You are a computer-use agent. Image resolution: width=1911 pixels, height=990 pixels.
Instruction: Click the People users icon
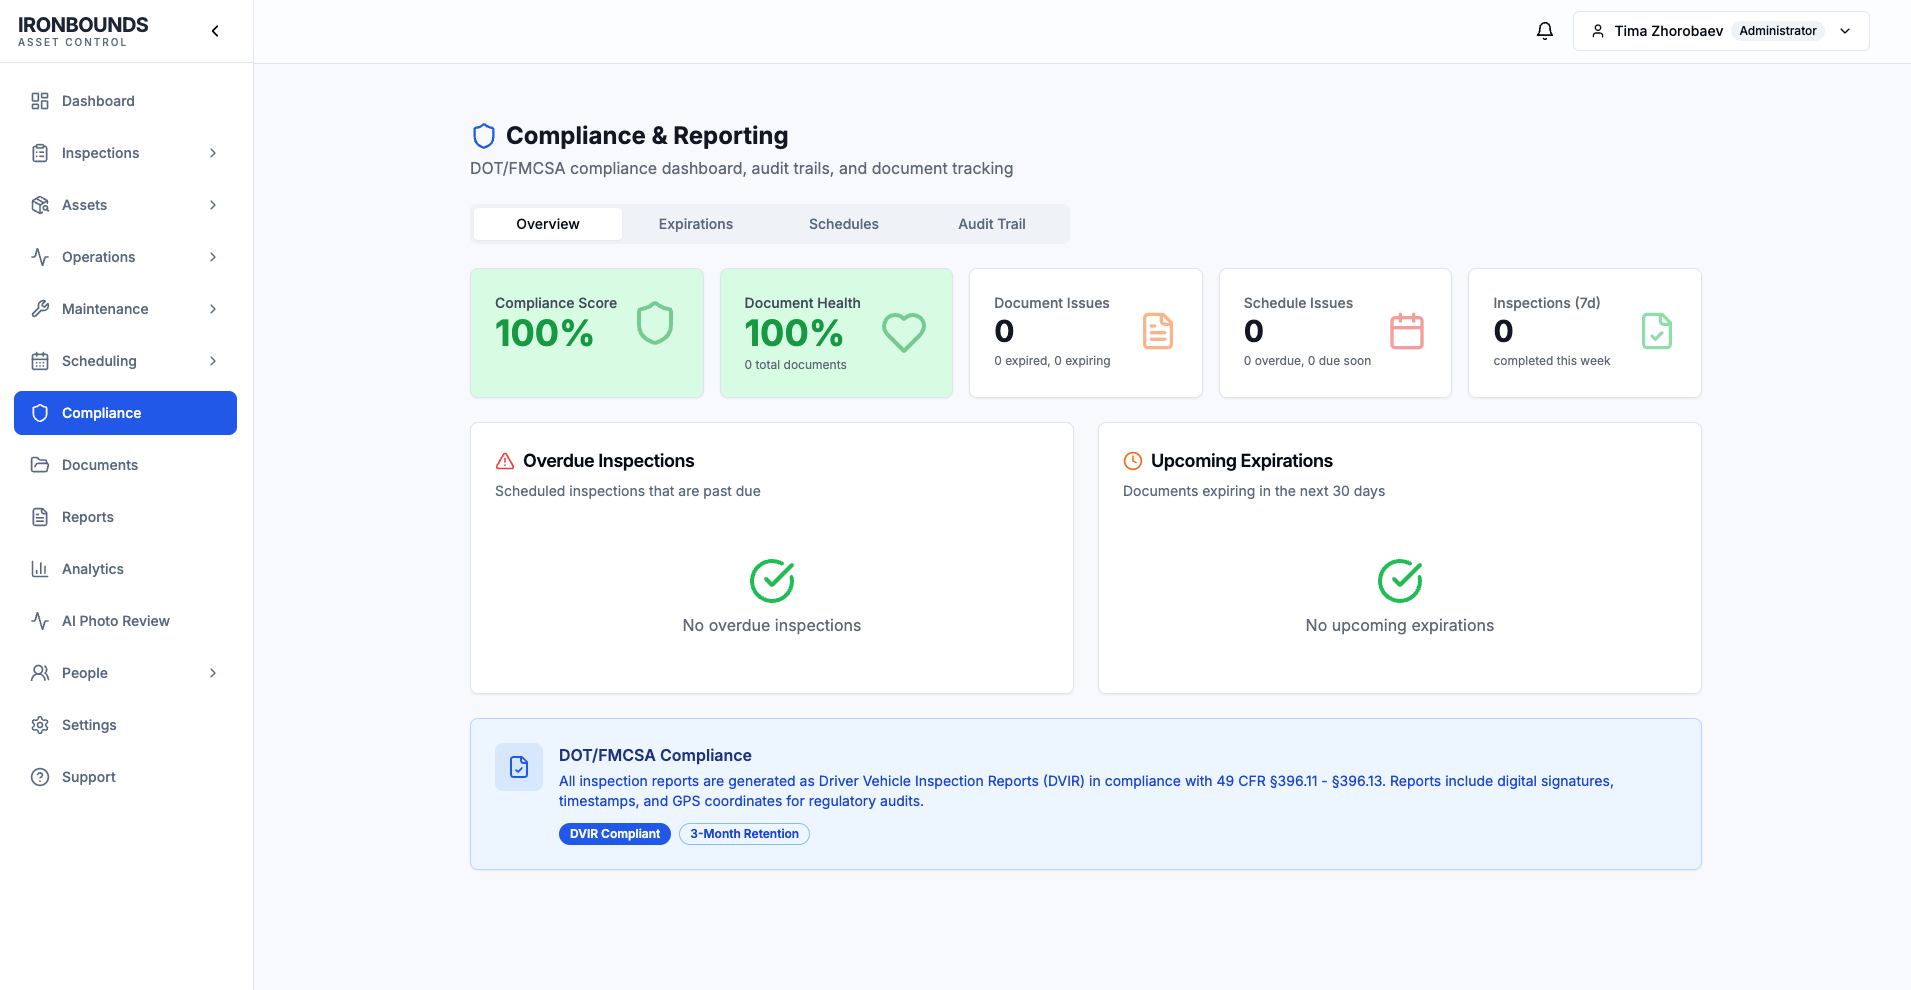tap(40, 673)
